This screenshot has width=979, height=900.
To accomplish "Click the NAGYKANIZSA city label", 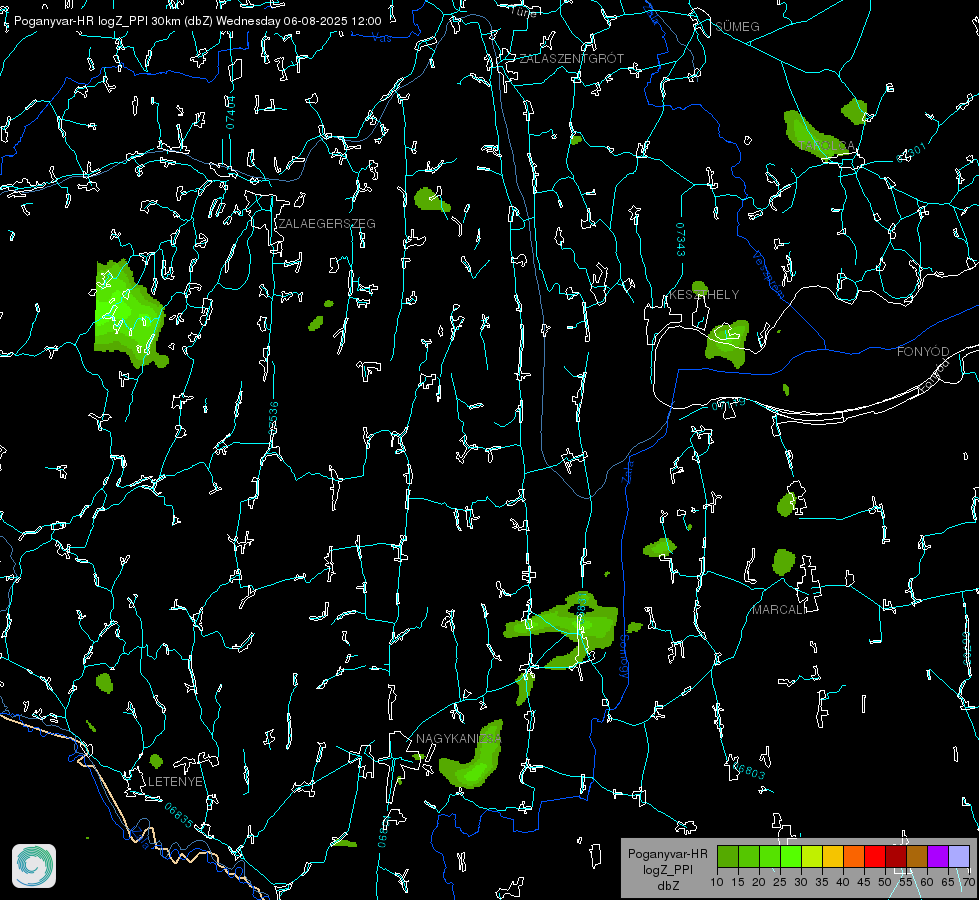I will pyautogui.click(x=458, y=739).
